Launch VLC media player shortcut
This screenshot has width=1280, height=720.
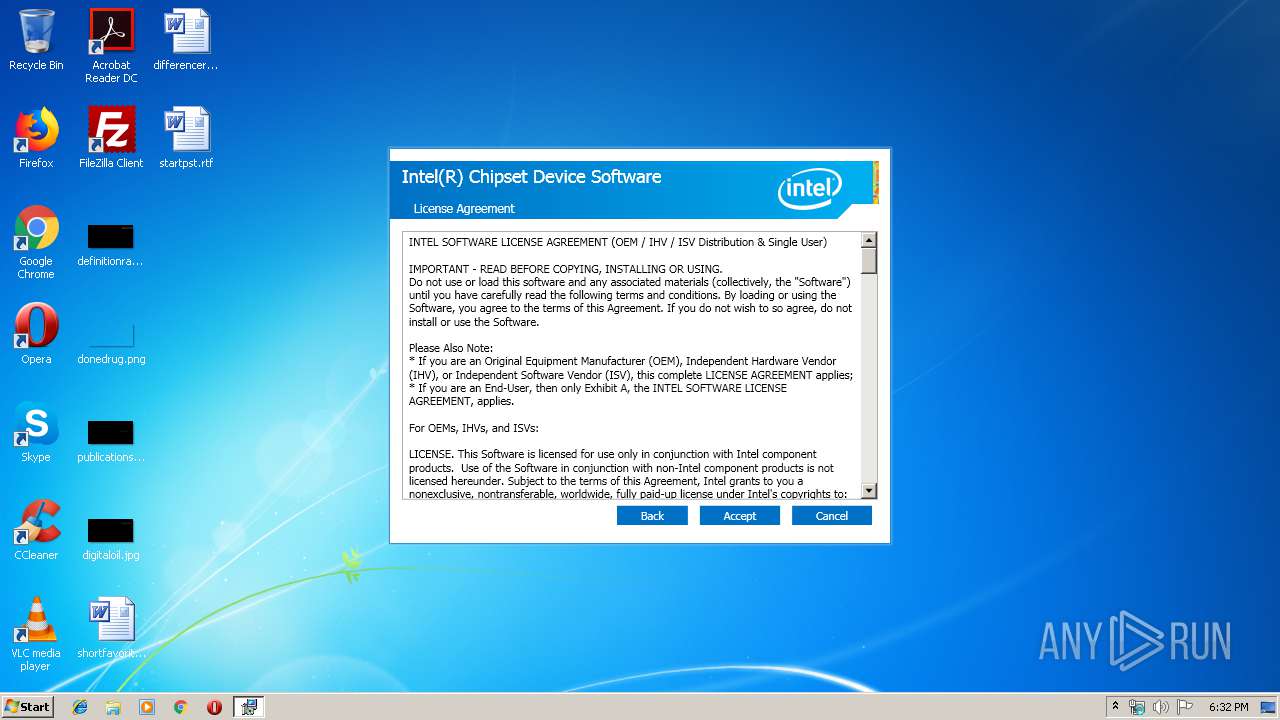[36, 634]
